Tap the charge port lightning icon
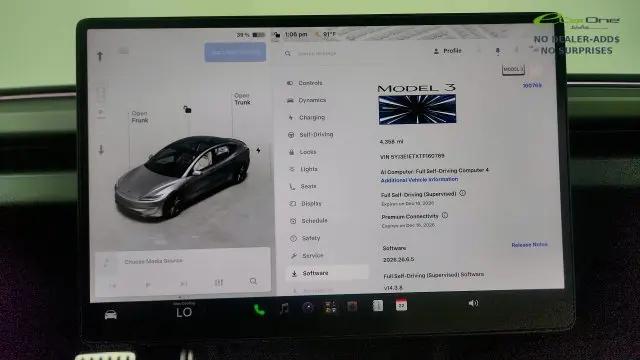This screenshot has height=360, width=640. tap(258, 151)
